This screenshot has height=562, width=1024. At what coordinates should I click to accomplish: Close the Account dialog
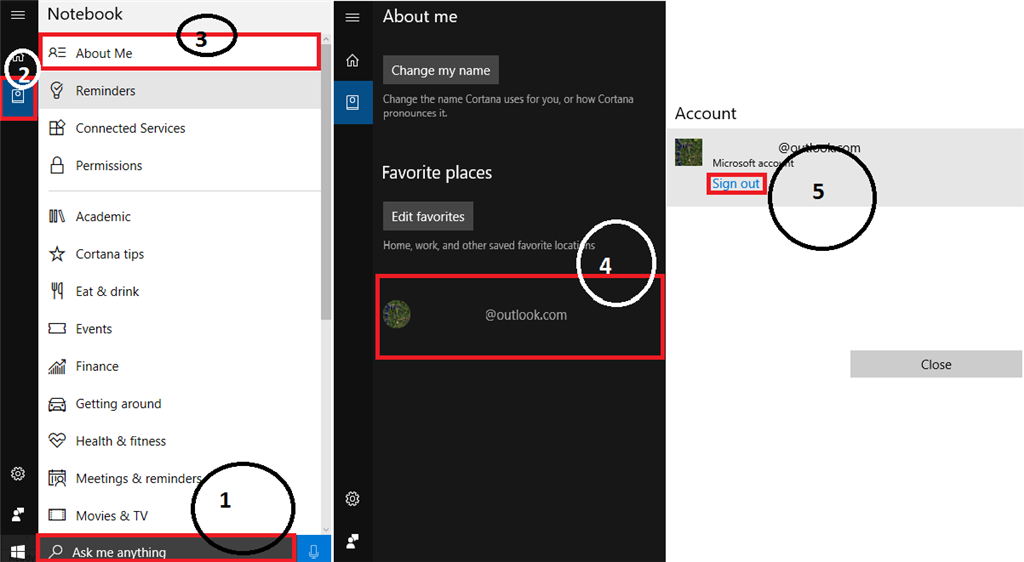936,364
